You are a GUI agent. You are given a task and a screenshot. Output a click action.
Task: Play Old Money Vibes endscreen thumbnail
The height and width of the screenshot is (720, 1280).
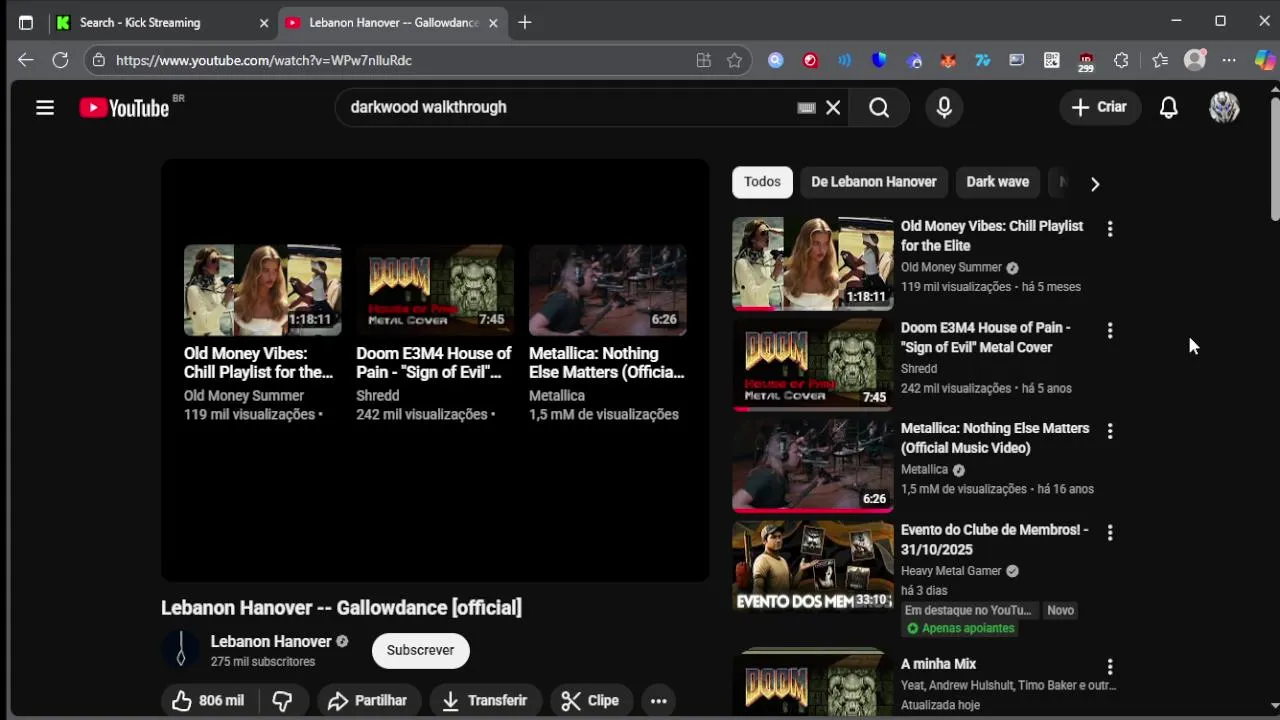(263, 290)
